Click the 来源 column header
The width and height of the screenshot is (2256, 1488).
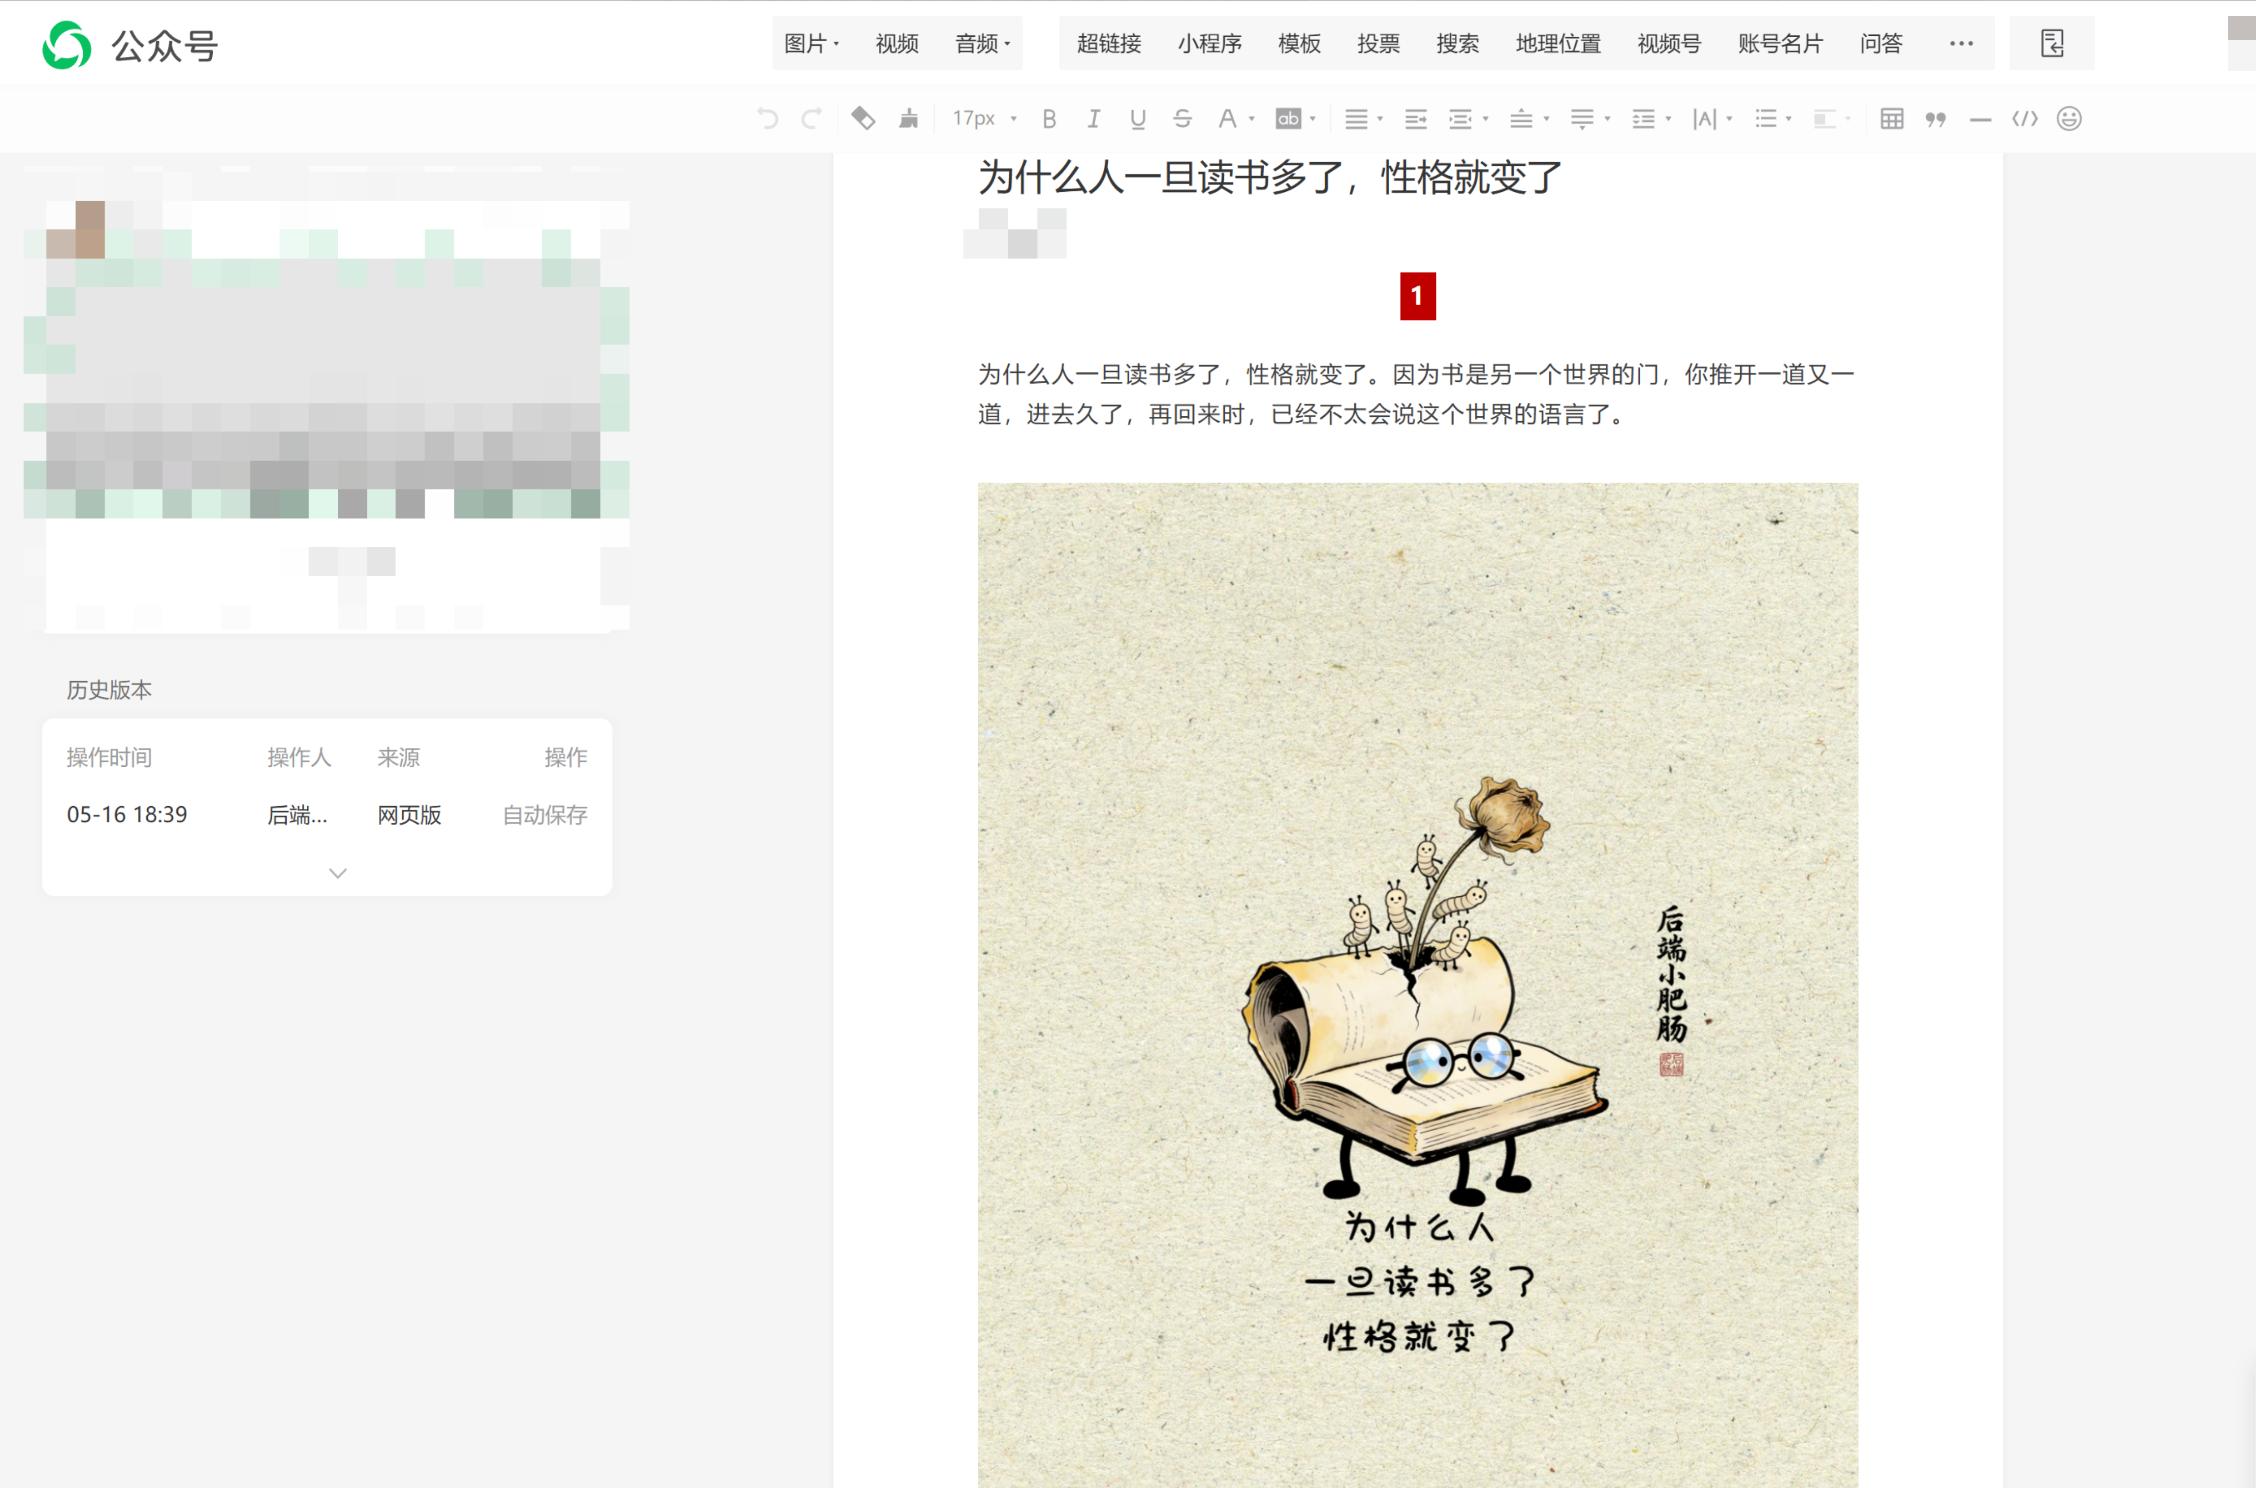tap(398, 758)
